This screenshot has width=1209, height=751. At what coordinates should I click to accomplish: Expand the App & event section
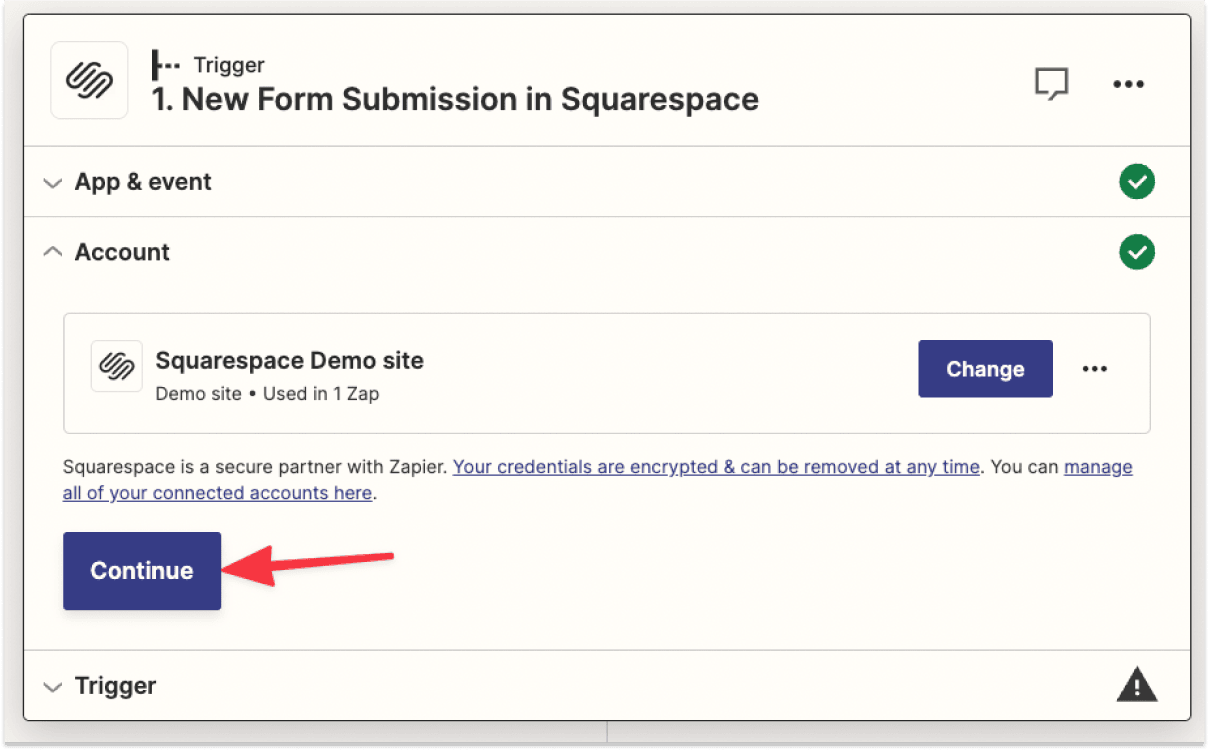tap(52, 181)
